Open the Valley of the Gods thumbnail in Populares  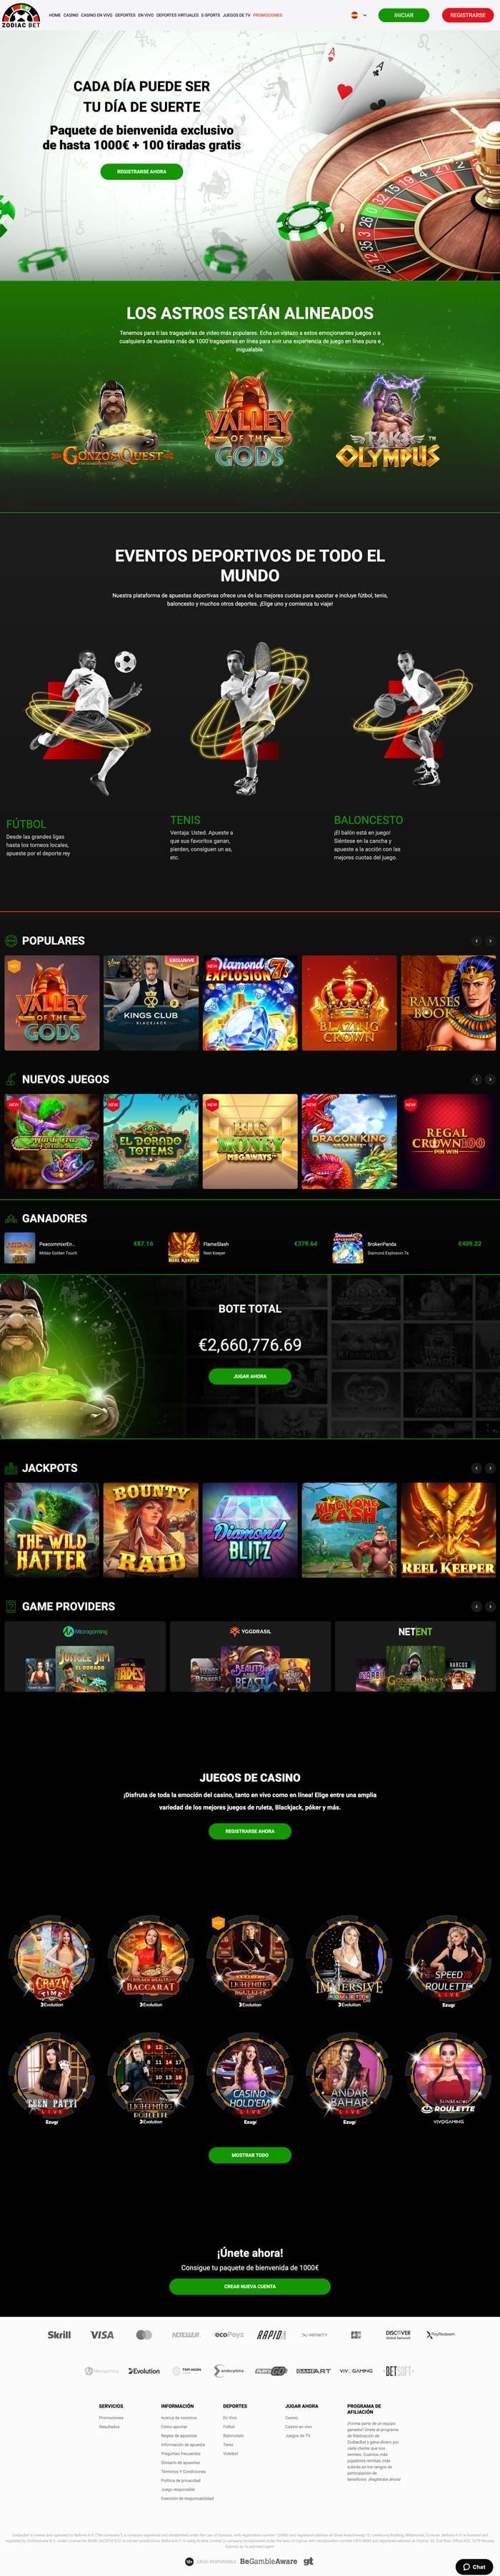pos(52,1003)
